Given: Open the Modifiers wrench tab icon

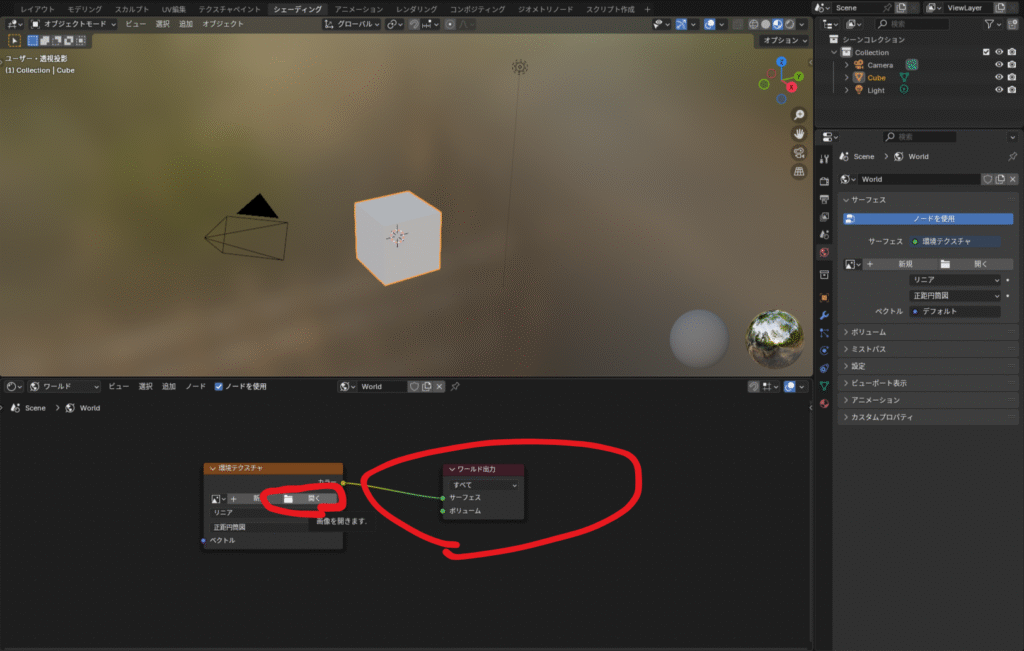Looking at the screenshot, I should coord(824,315).
